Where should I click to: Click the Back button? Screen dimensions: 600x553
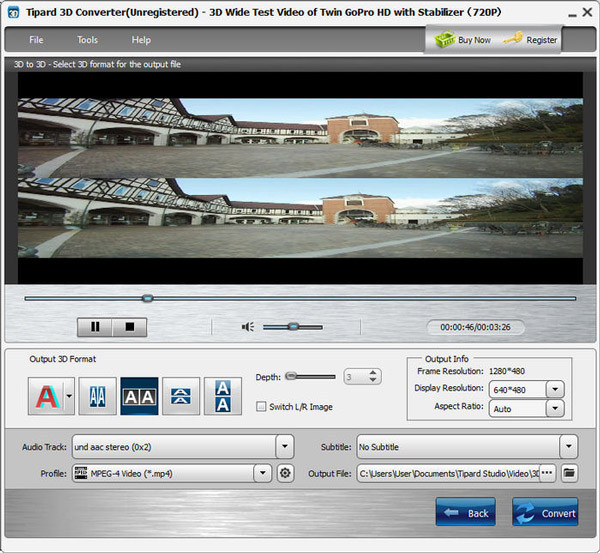[x=466, y=512]
